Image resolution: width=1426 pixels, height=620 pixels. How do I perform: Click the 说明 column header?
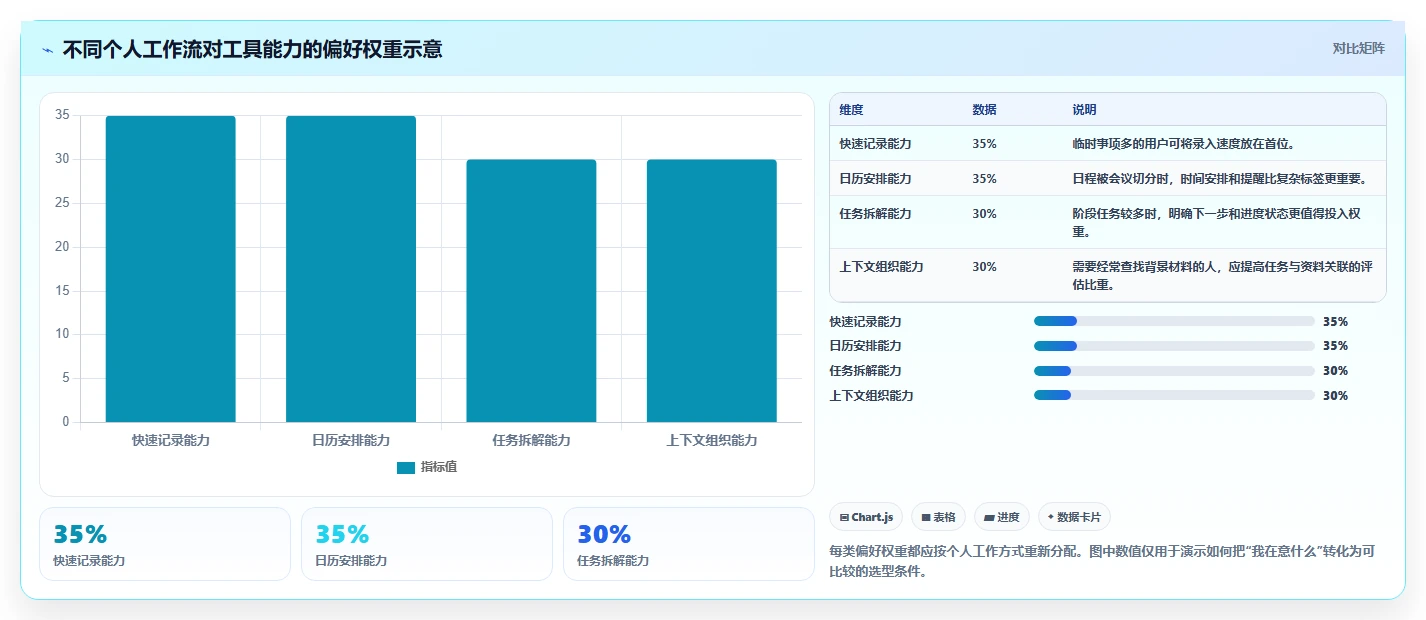(1085, 110)
